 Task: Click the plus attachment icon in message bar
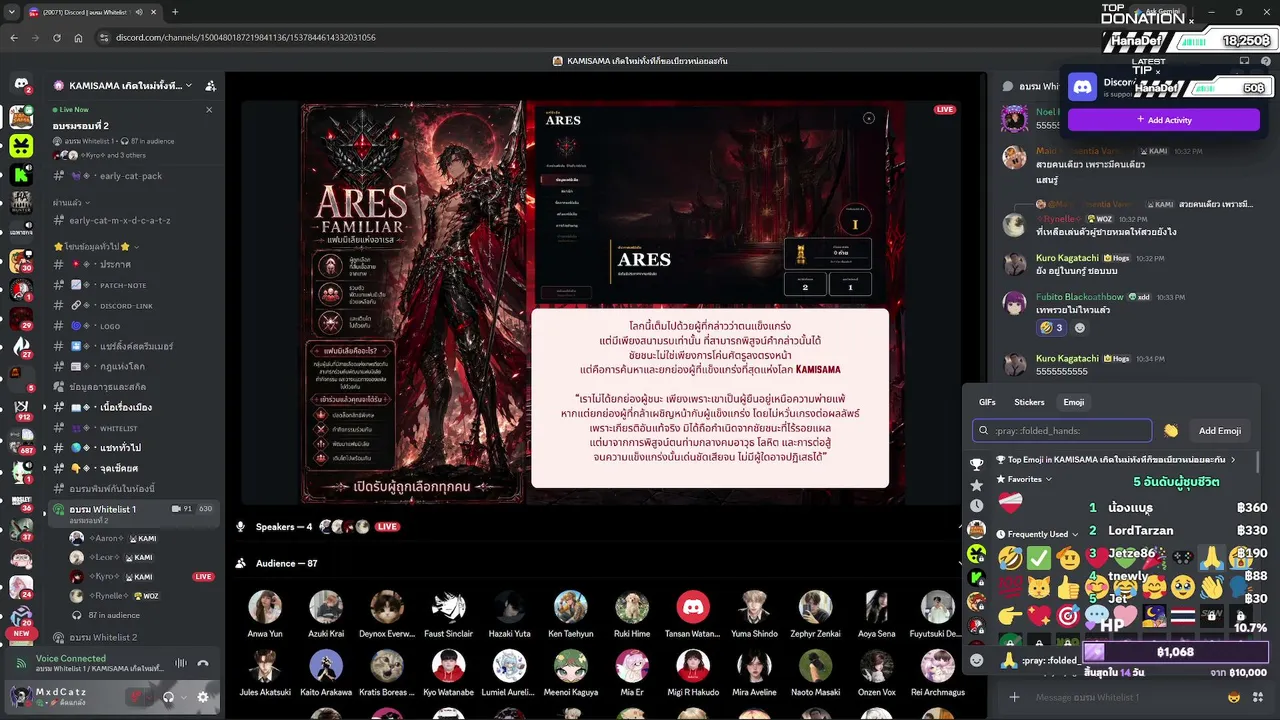pos(1014,697)
